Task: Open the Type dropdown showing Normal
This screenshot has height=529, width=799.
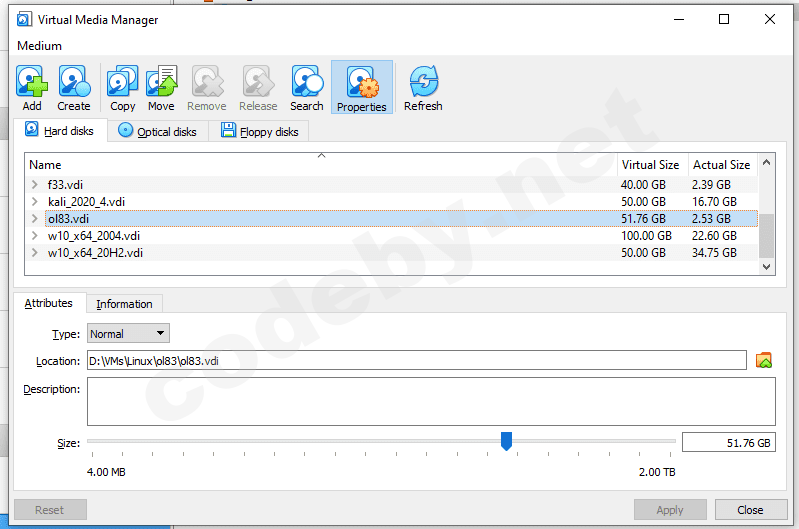Action: click(x=128, y=334)
